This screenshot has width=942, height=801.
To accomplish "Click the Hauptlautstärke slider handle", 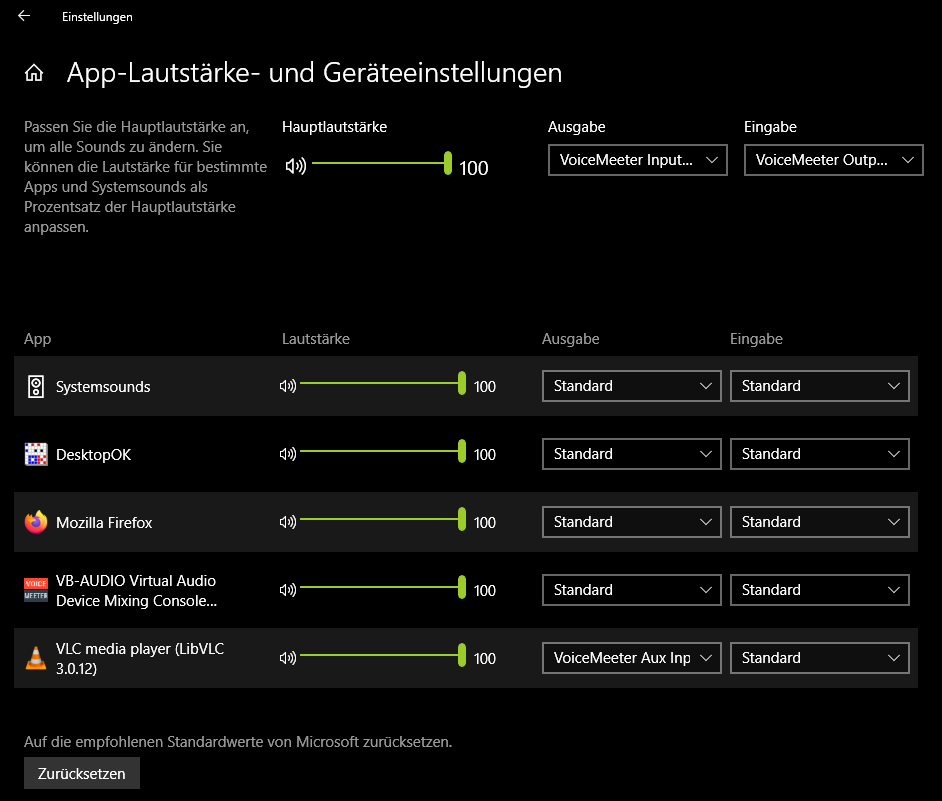I will [x=448, y=163].
